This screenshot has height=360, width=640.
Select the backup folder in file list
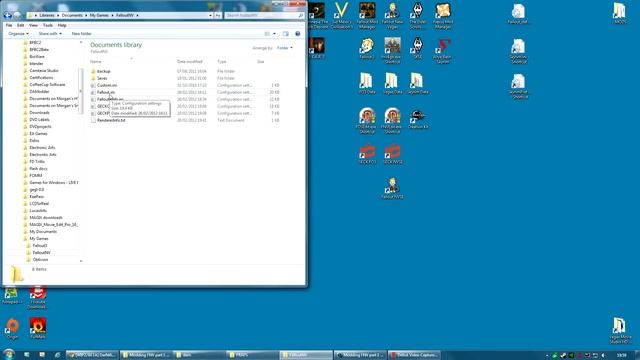click(104, 71)
